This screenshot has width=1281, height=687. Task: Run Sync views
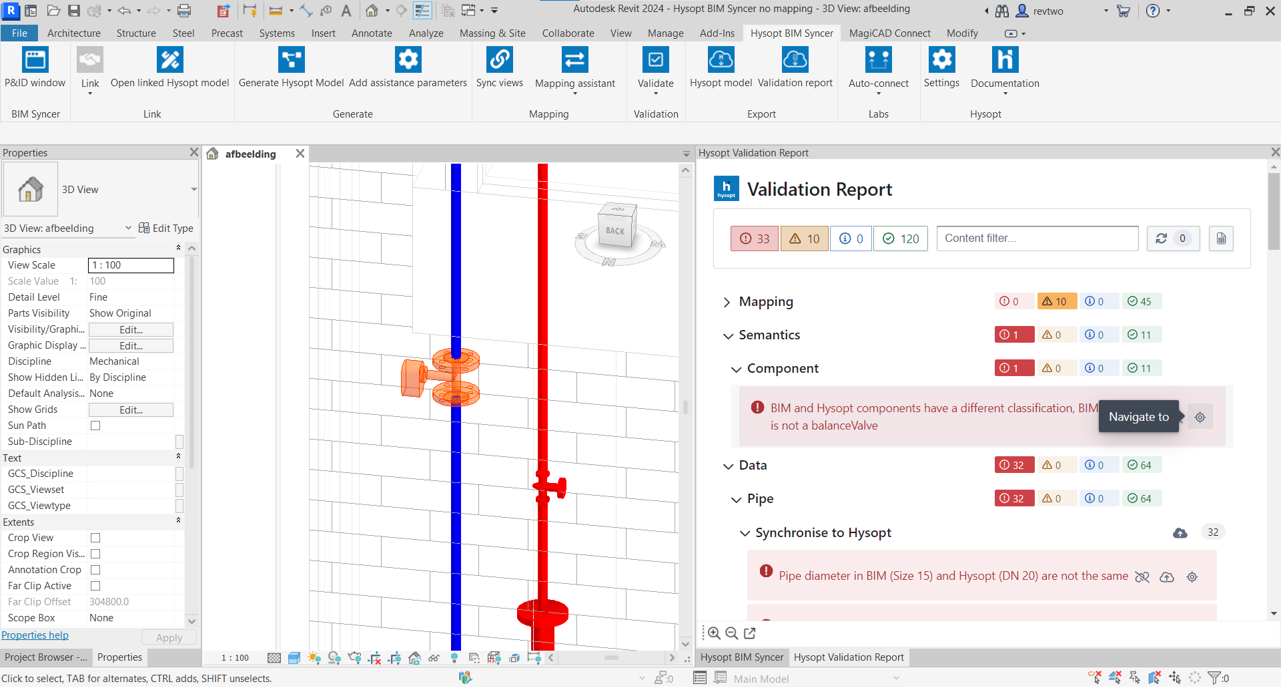click(x=499, y=69)
